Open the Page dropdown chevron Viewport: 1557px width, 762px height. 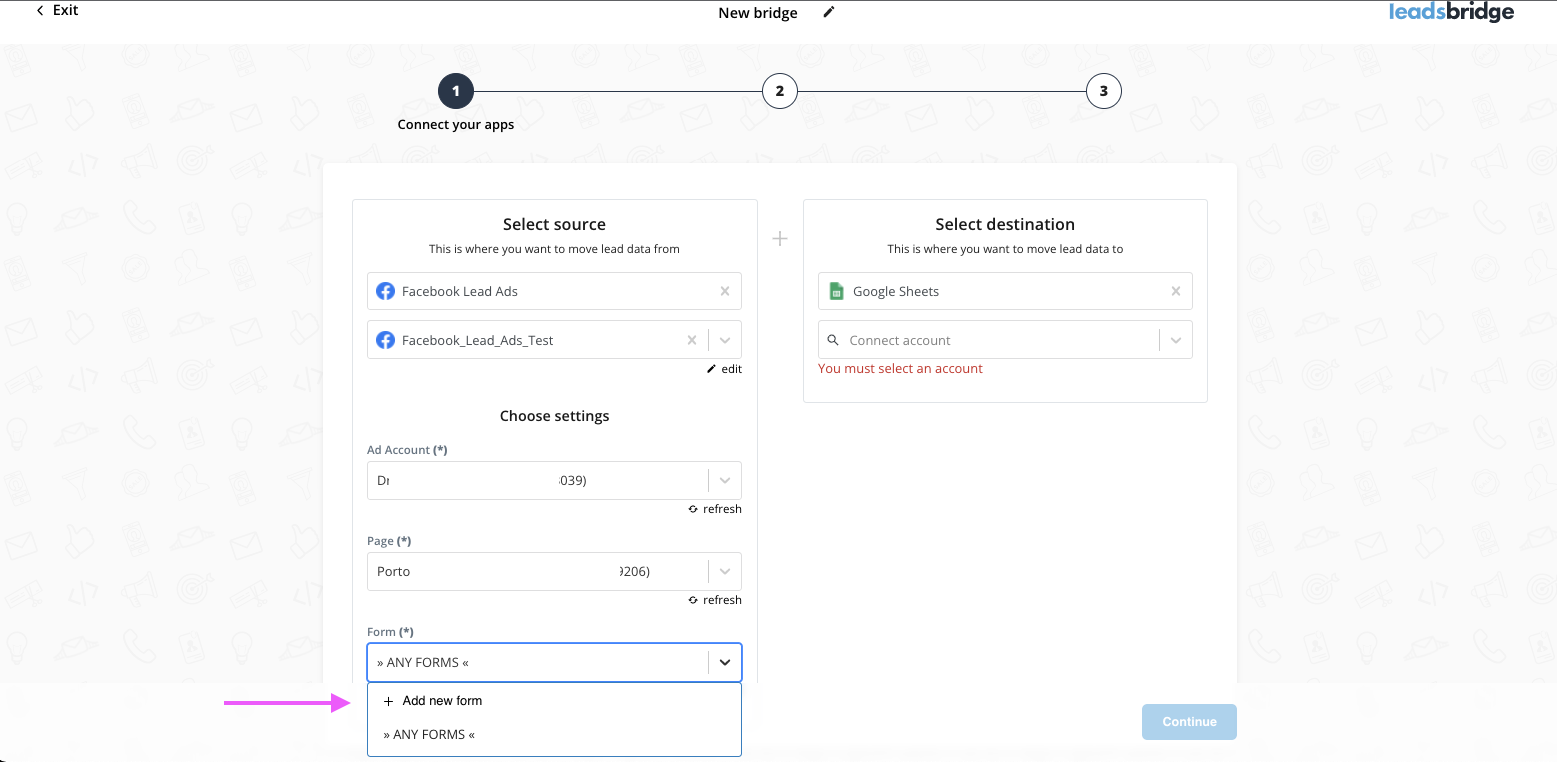725,572
